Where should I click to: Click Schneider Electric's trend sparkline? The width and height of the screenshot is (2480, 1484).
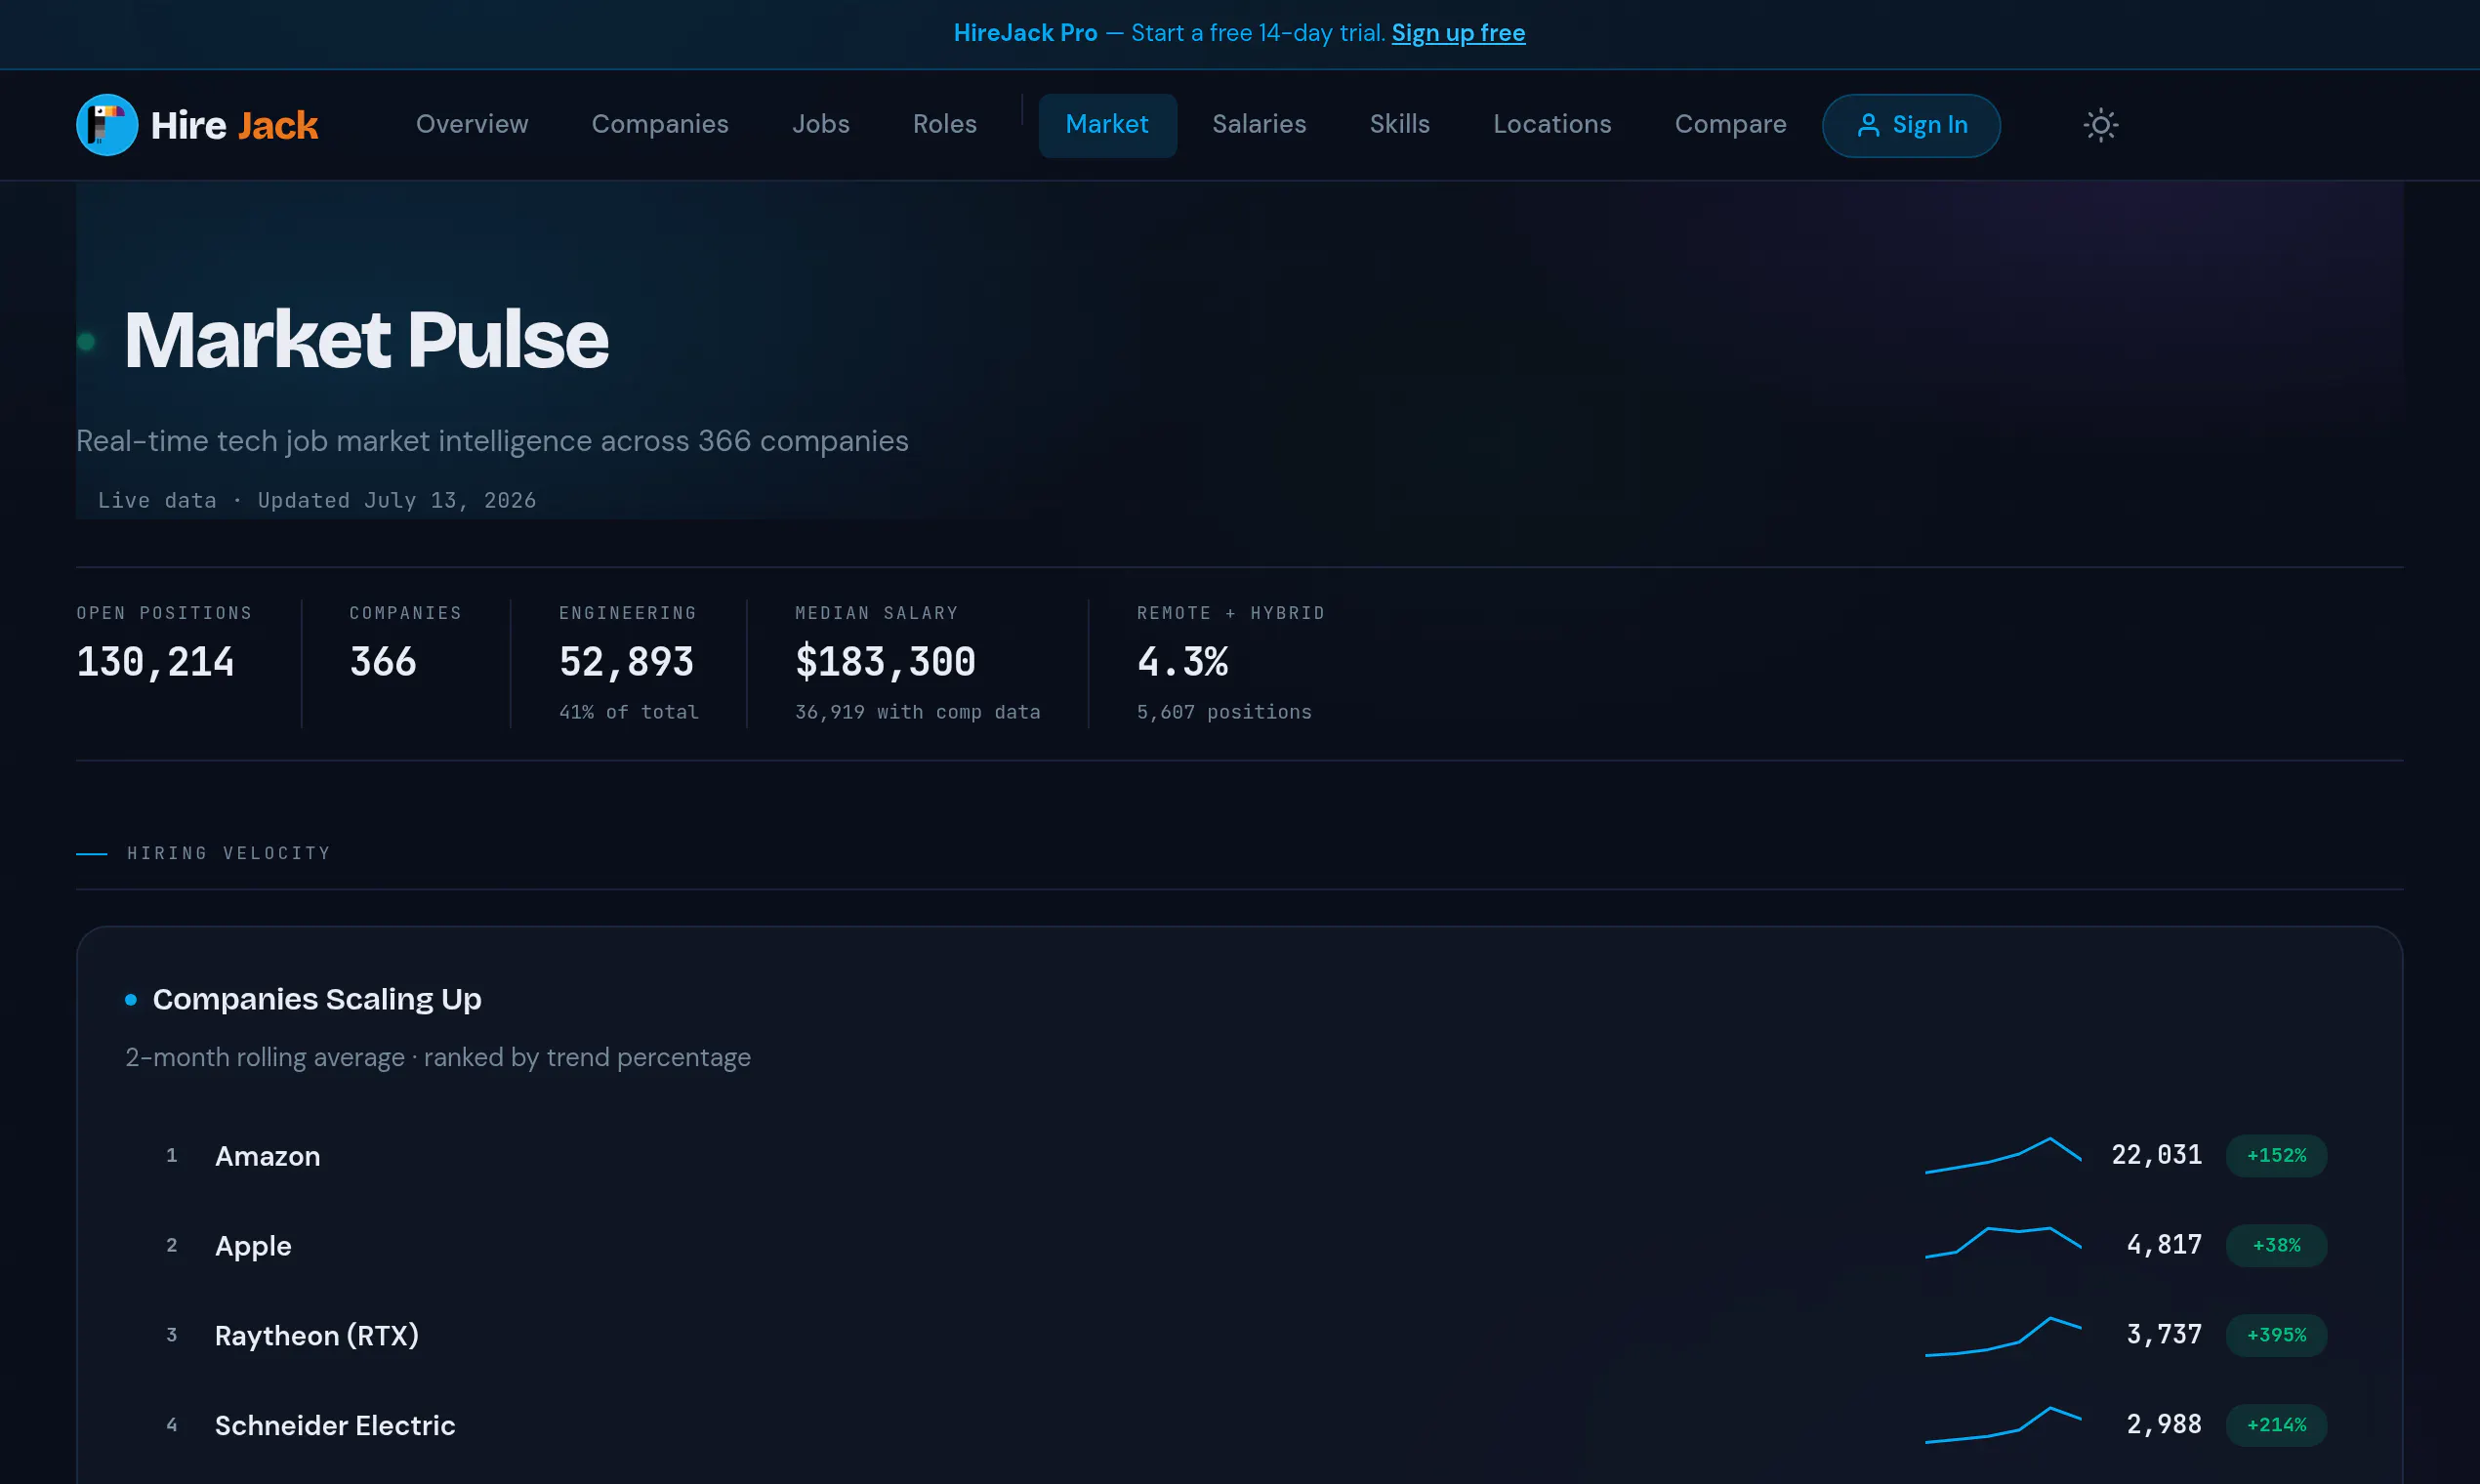[x=2003, y=1425]
